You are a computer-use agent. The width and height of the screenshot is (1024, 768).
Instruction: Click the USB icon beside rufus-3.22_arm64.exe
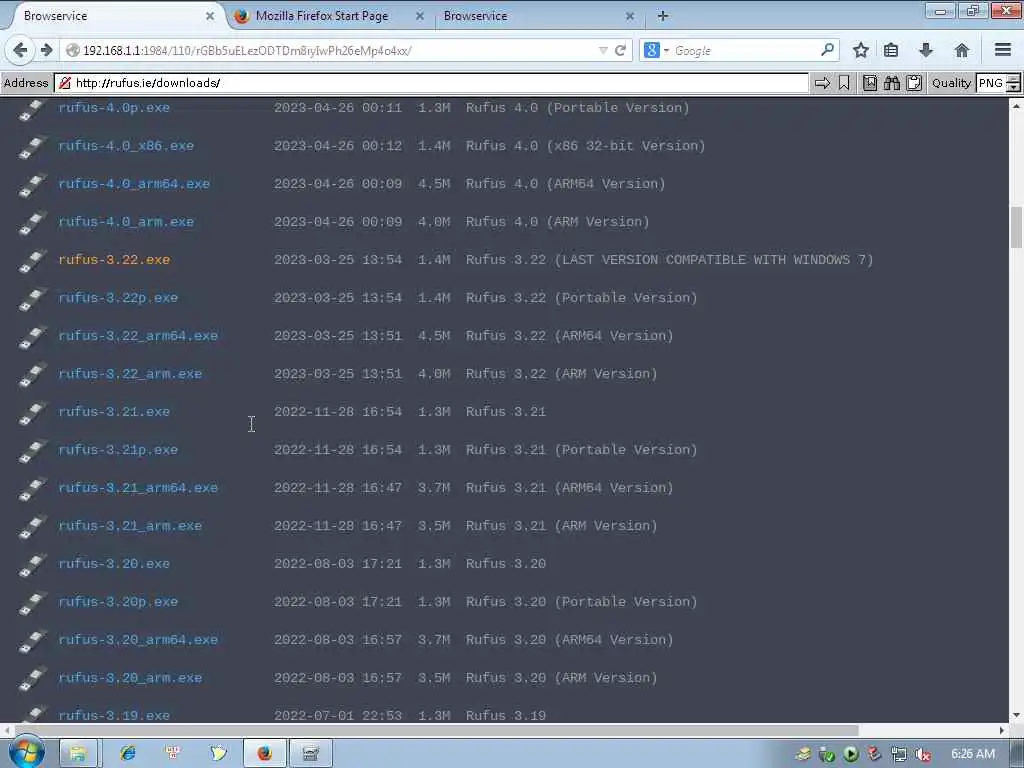tap(33, 337)
